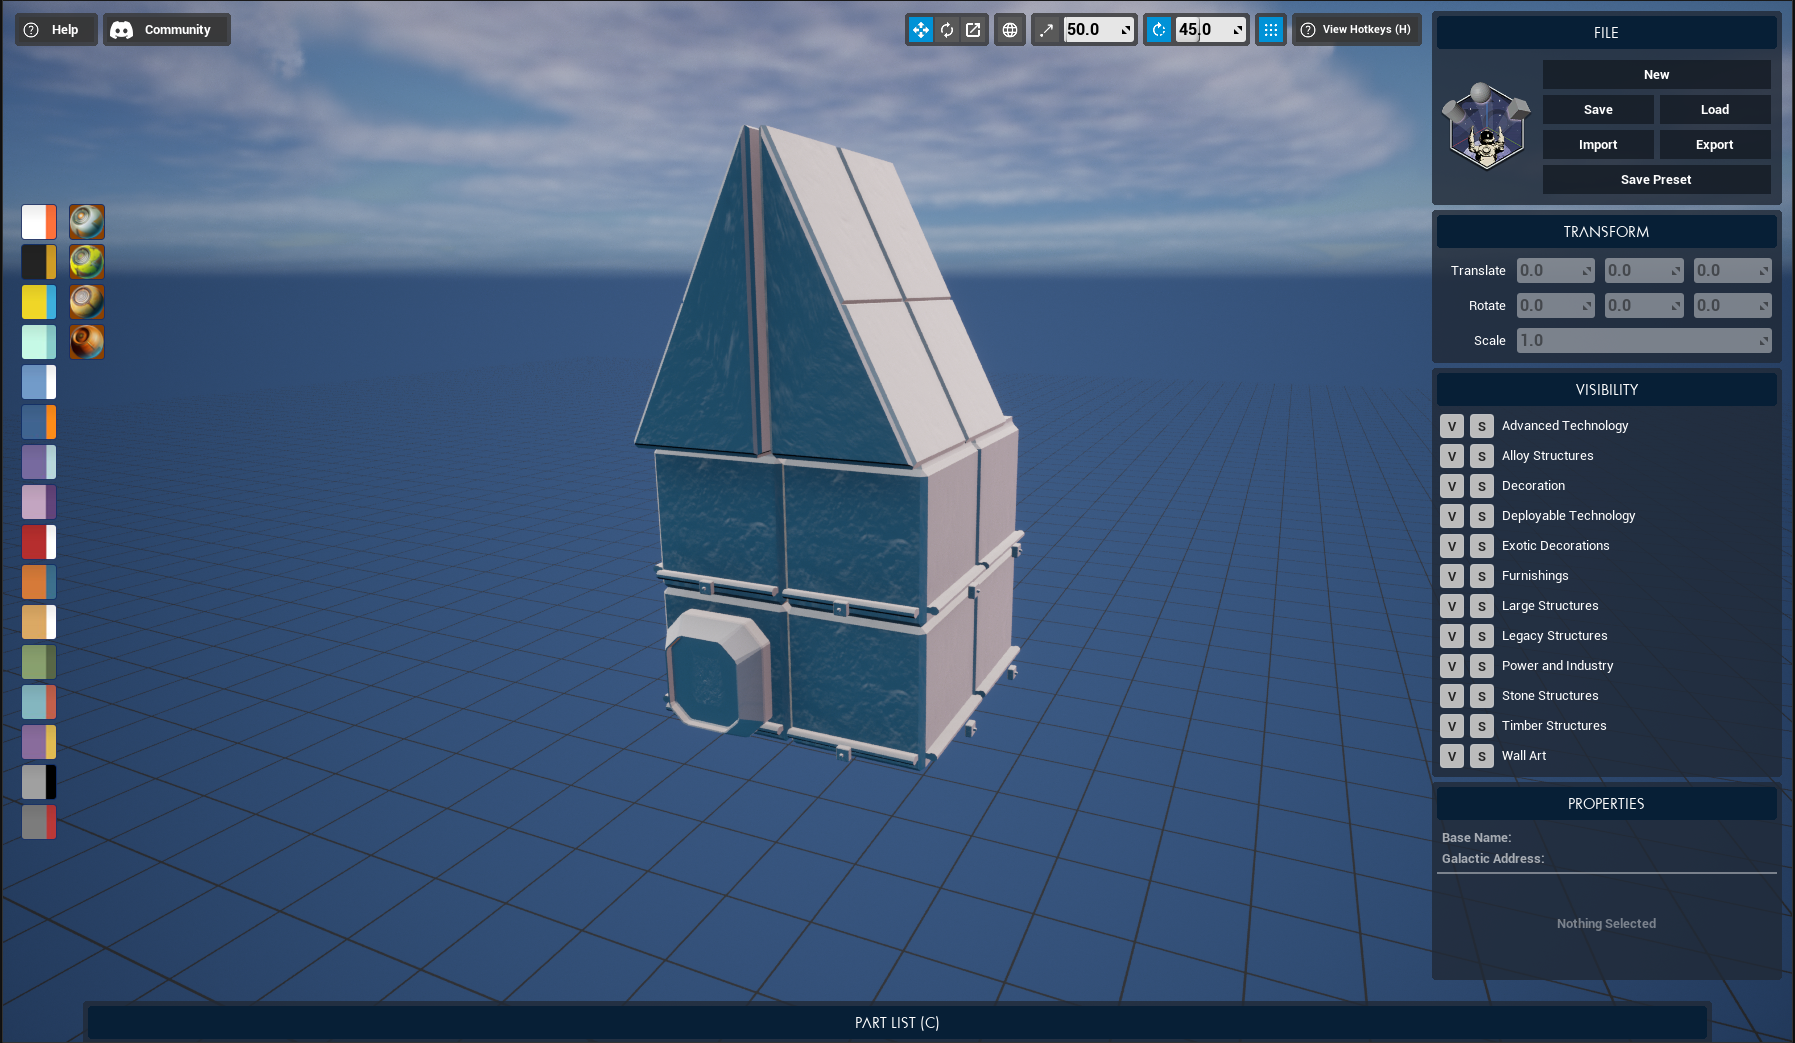Select the rotate gizmo tool

pyautogui.click(x=947, y=30)
